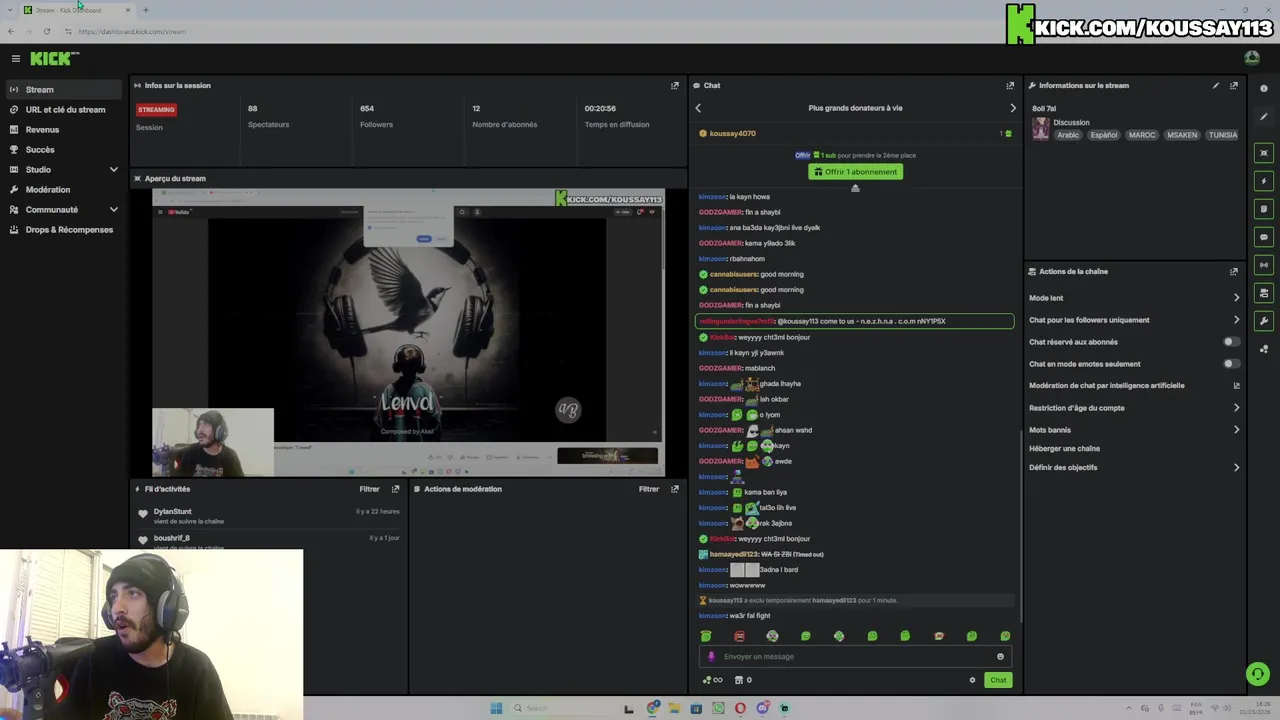
Task: Toggle Chat en mode emotes seulement
Action: coord(1231,364)
